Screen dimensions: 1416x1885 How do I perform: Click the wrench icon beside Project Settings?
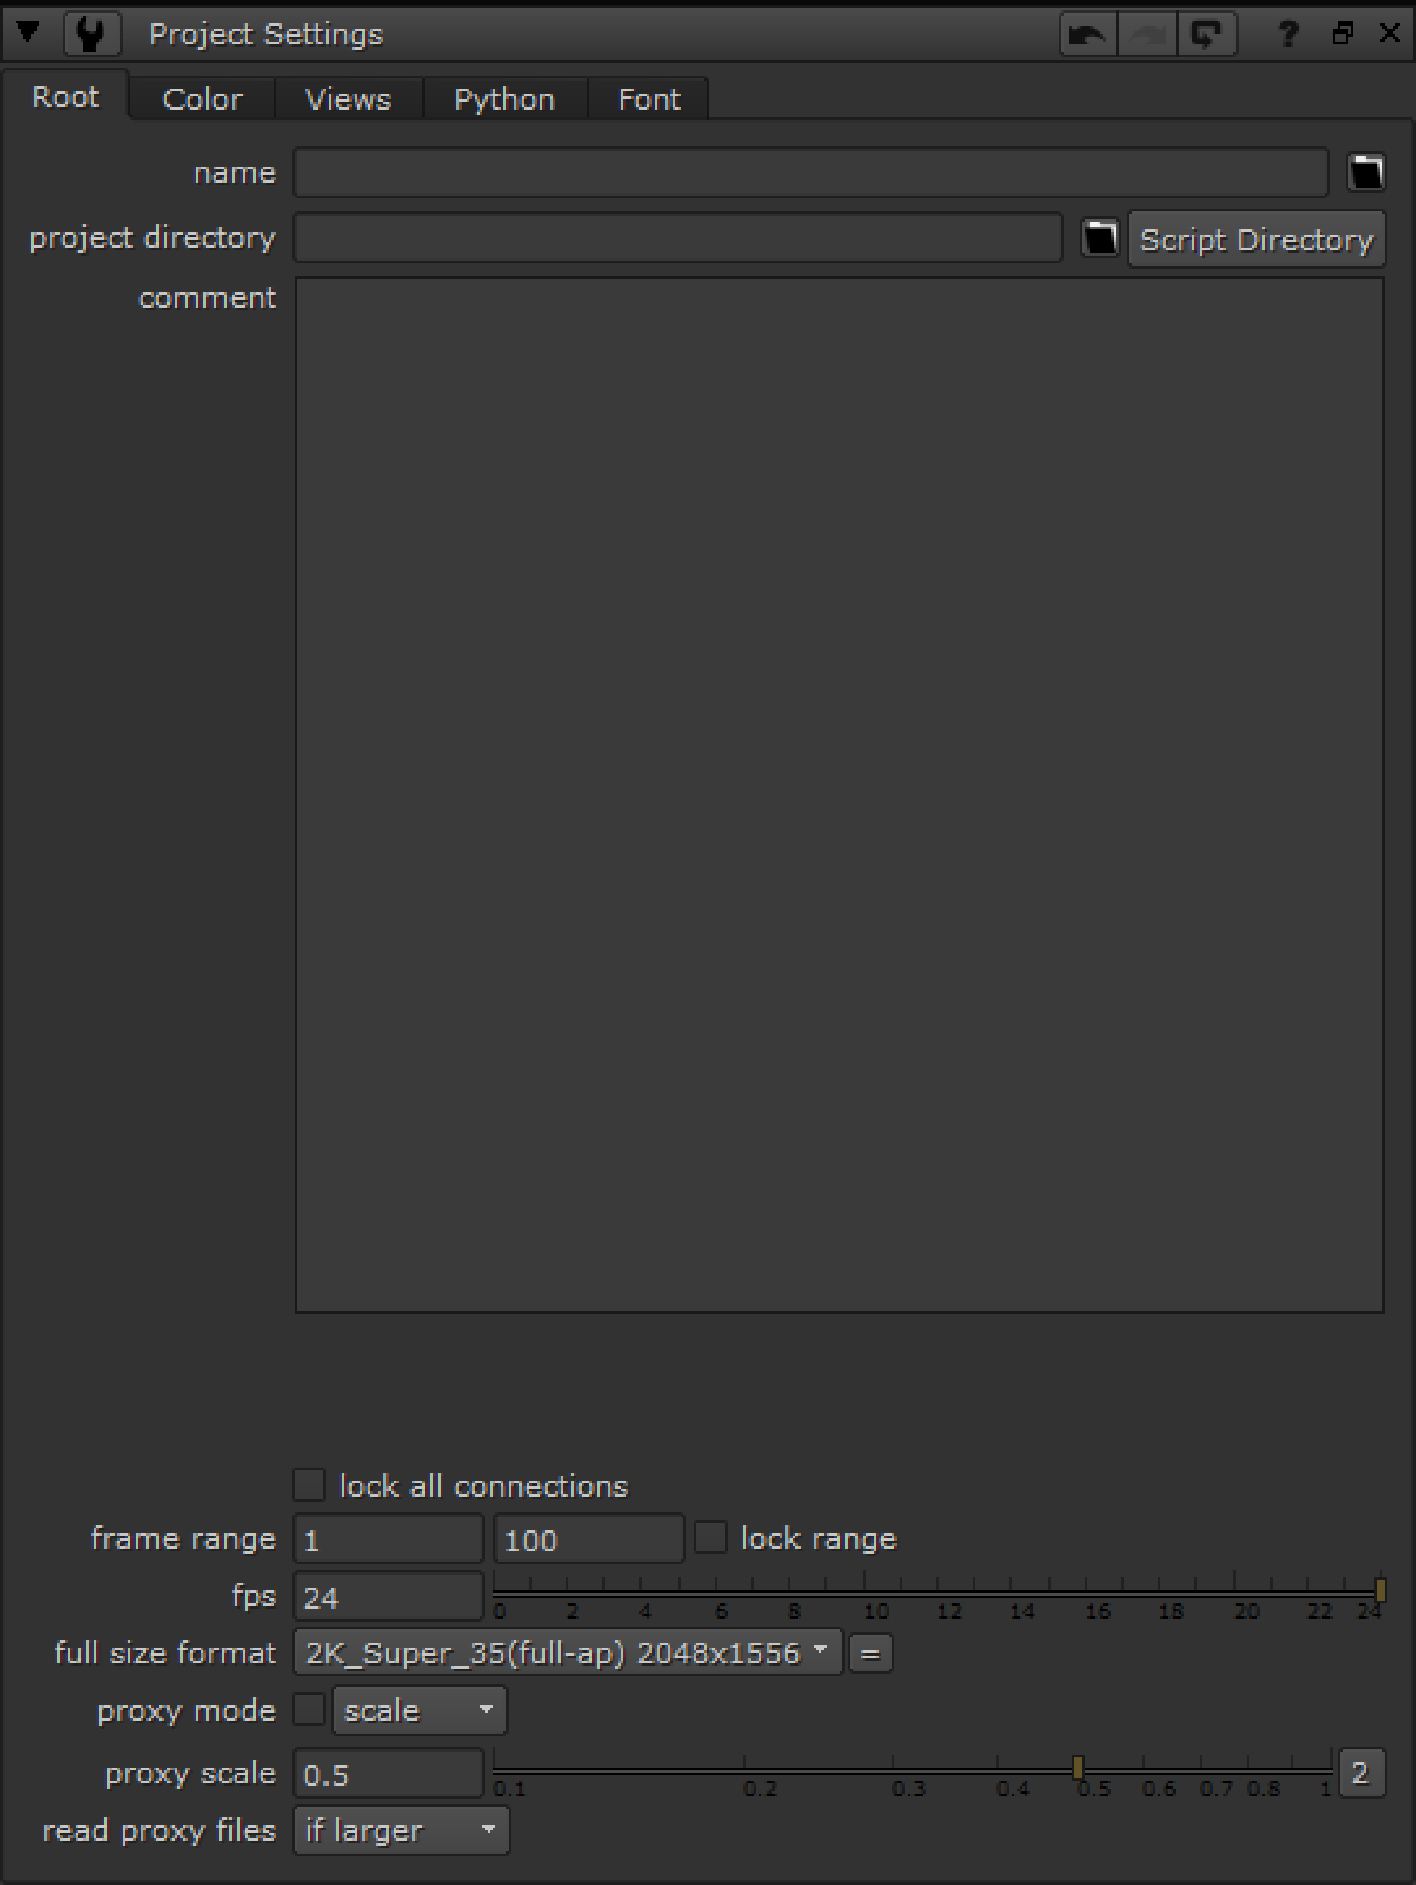click(x=91, y=34)
